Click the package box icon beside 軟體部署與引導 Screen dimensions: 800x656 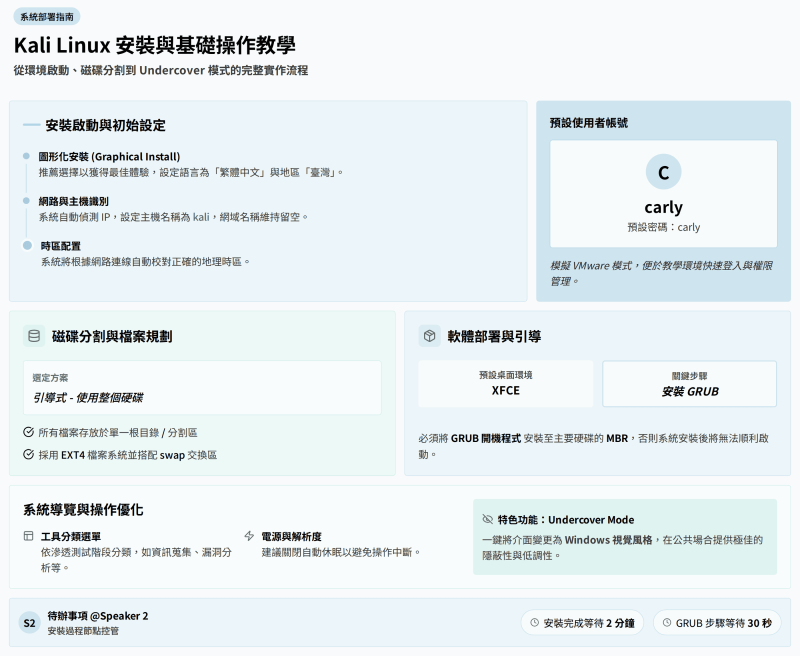[430, 336]
